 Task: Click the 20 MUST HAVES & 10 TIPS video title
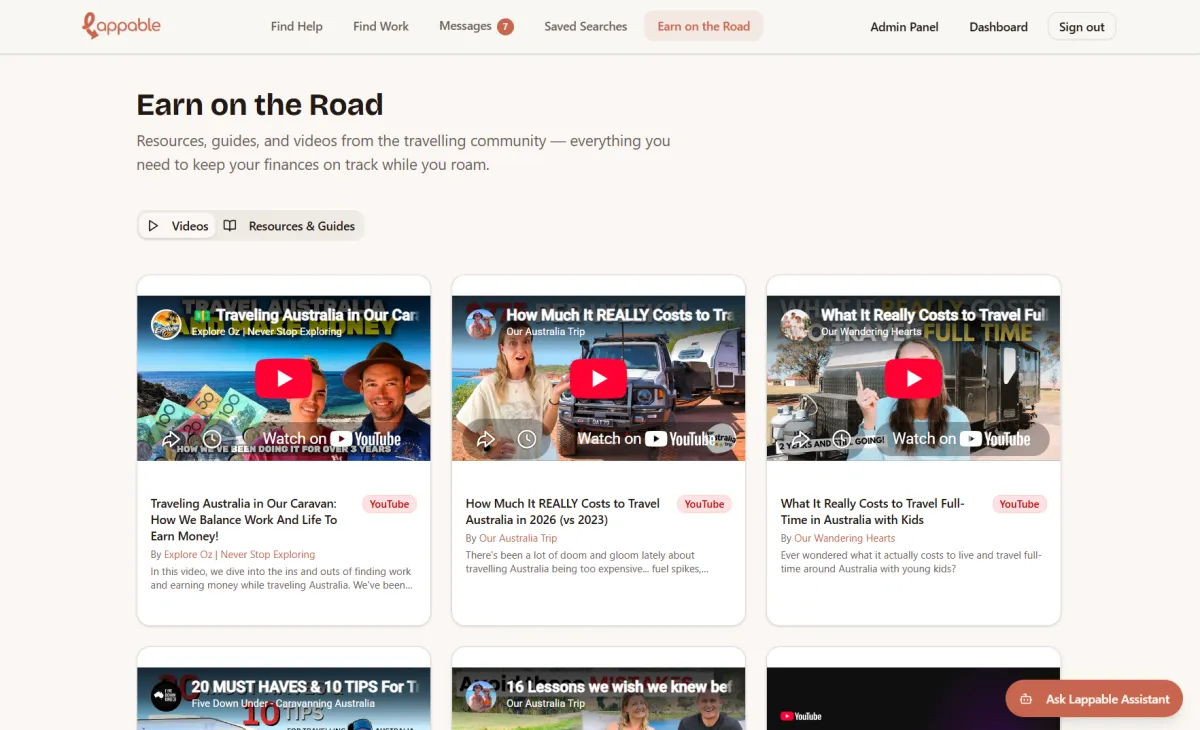[x=305, y=686]
